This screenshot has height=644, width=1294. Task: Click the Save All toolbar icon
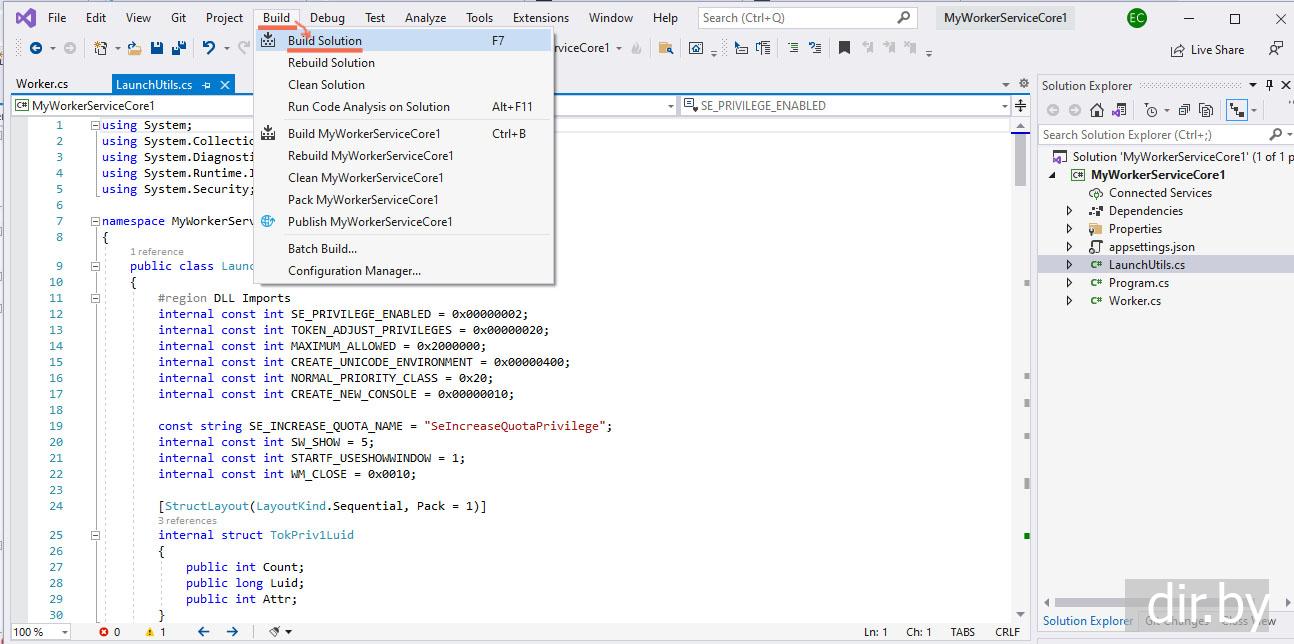click(x=178, y=48)
